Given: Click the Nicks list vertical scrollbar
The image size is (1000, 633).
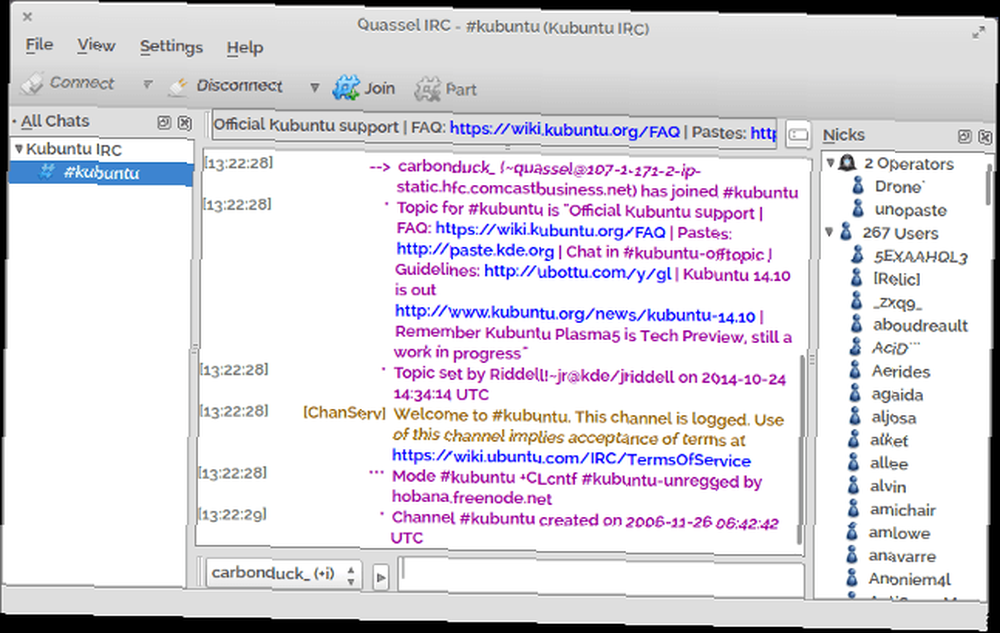Looking at the screenshot, I should 989,185.
